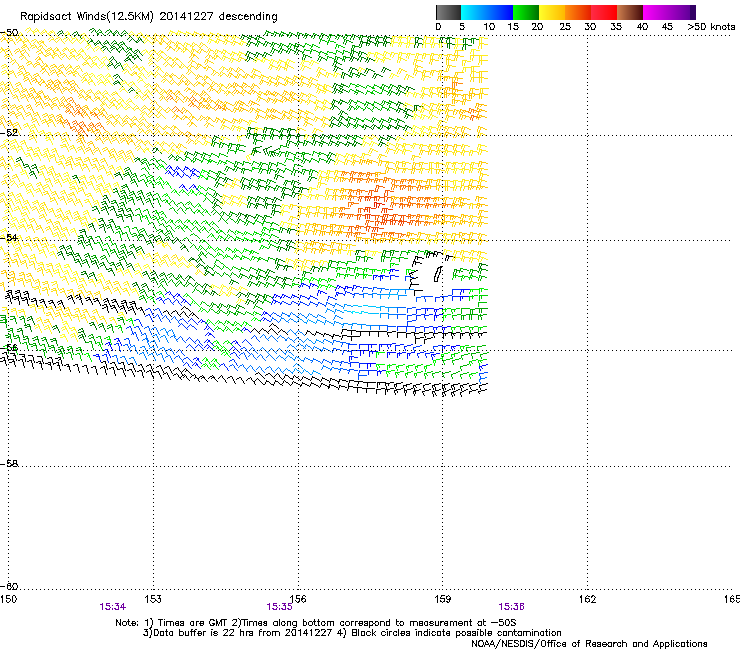Click the green 15-20 knots legend swatch

[526, 12]
